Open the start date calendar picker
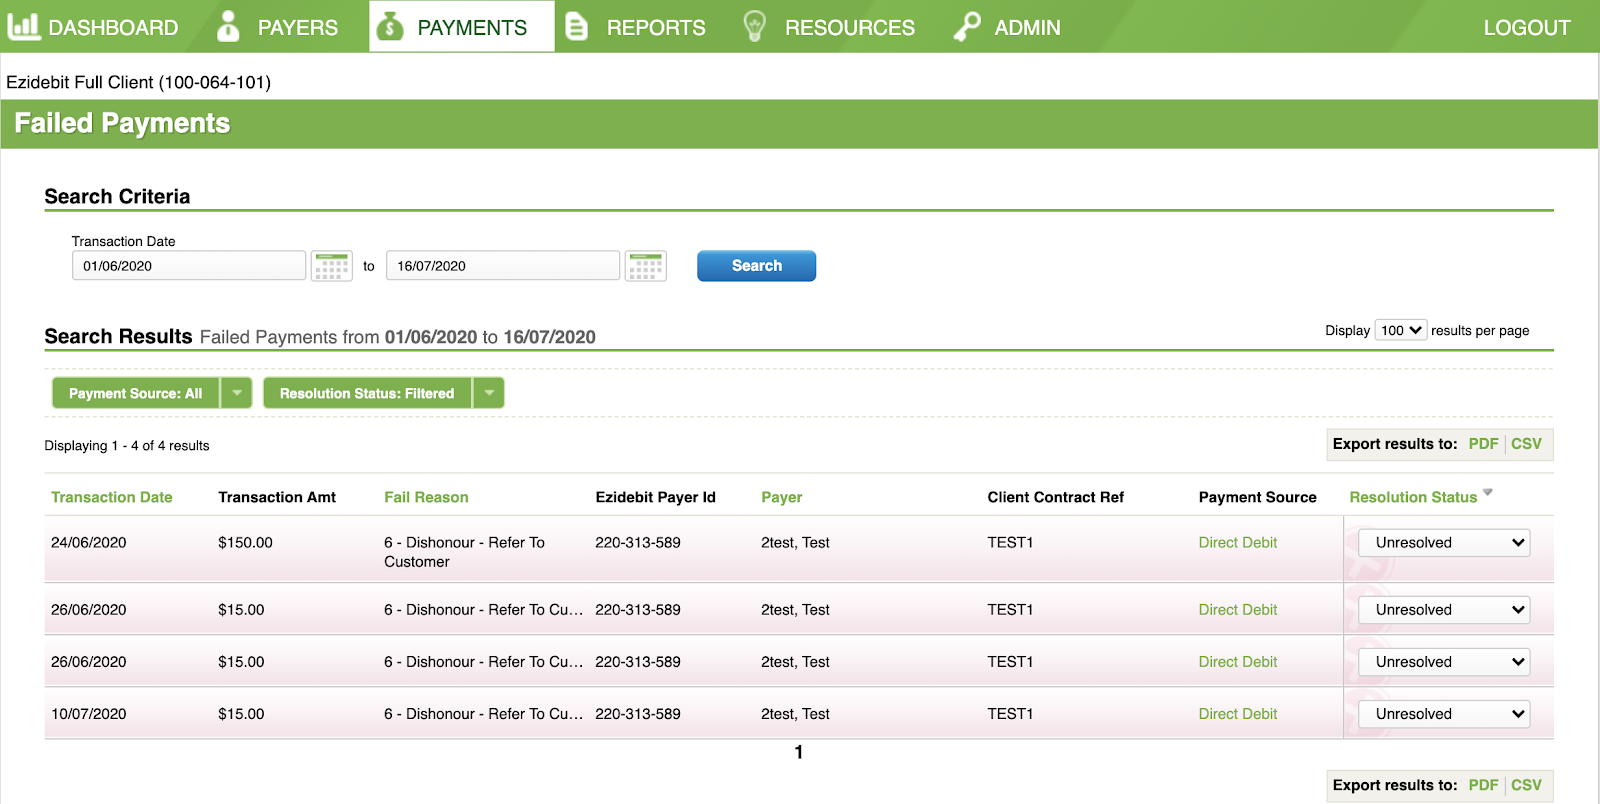 (x=332, y=266)
